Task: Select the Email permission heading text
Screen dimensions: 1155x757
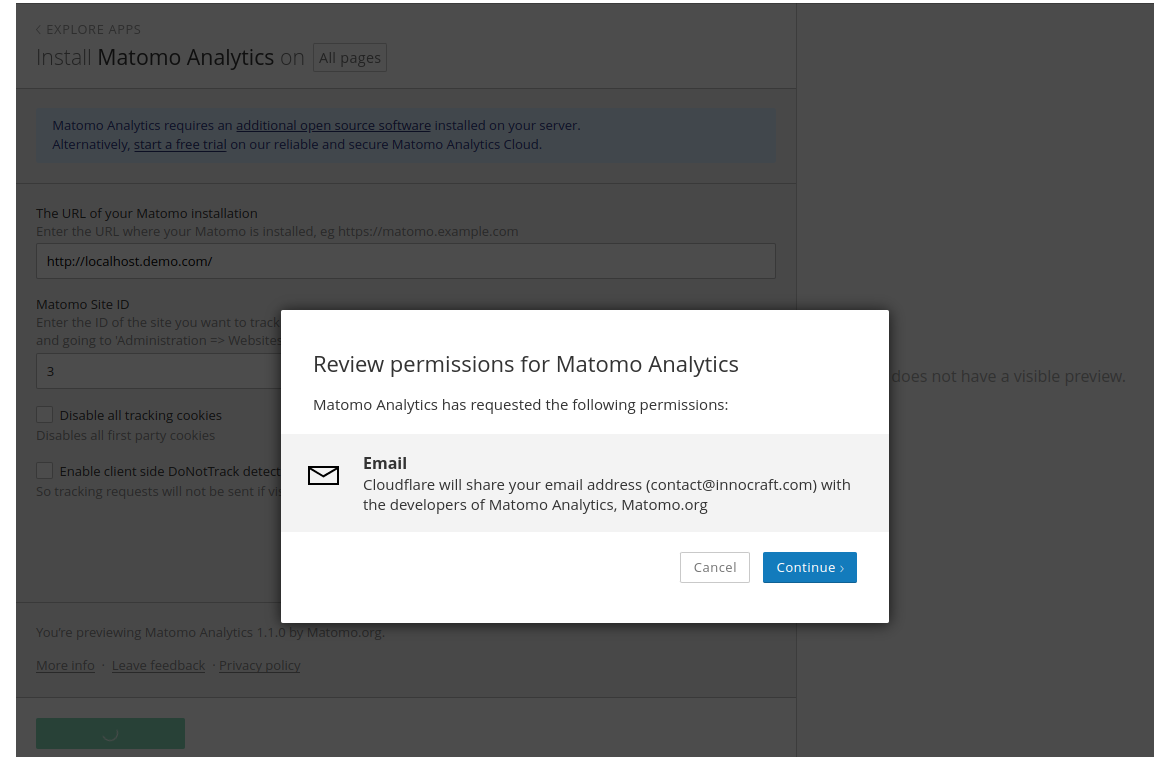Action: pyautogui.click(x=385, y=463)
